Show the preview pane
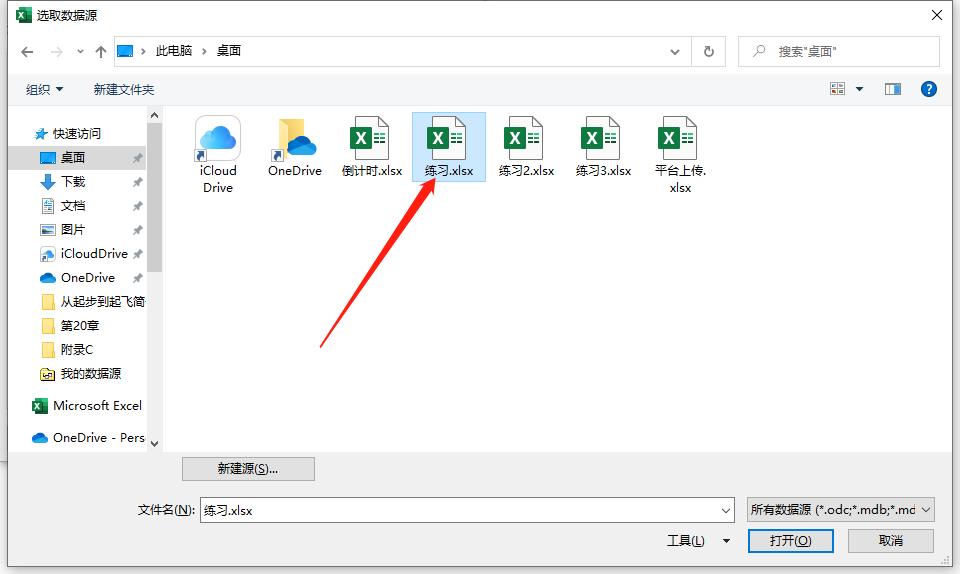The height and width of the screenshot is (574, 960). (893, 89)
